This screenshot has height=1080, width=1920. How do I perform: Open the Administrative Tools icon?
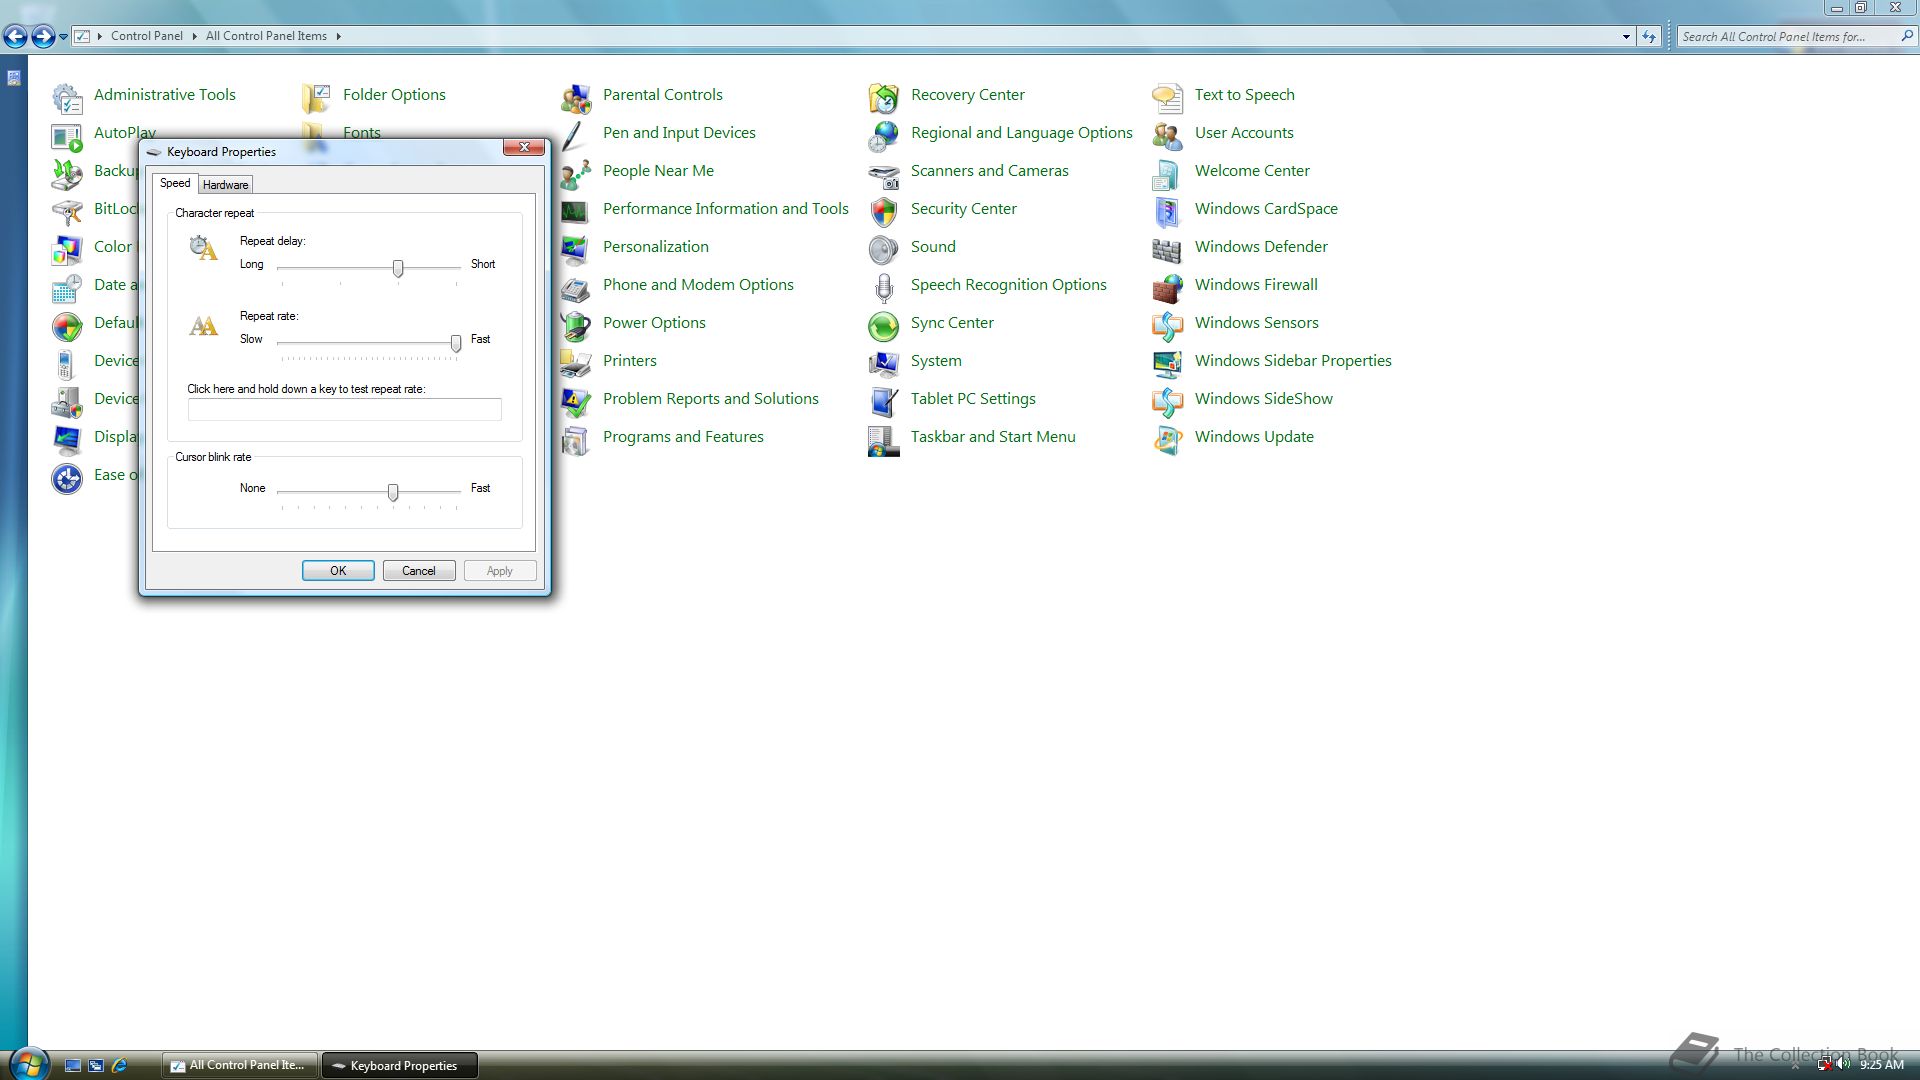[67, 97]
